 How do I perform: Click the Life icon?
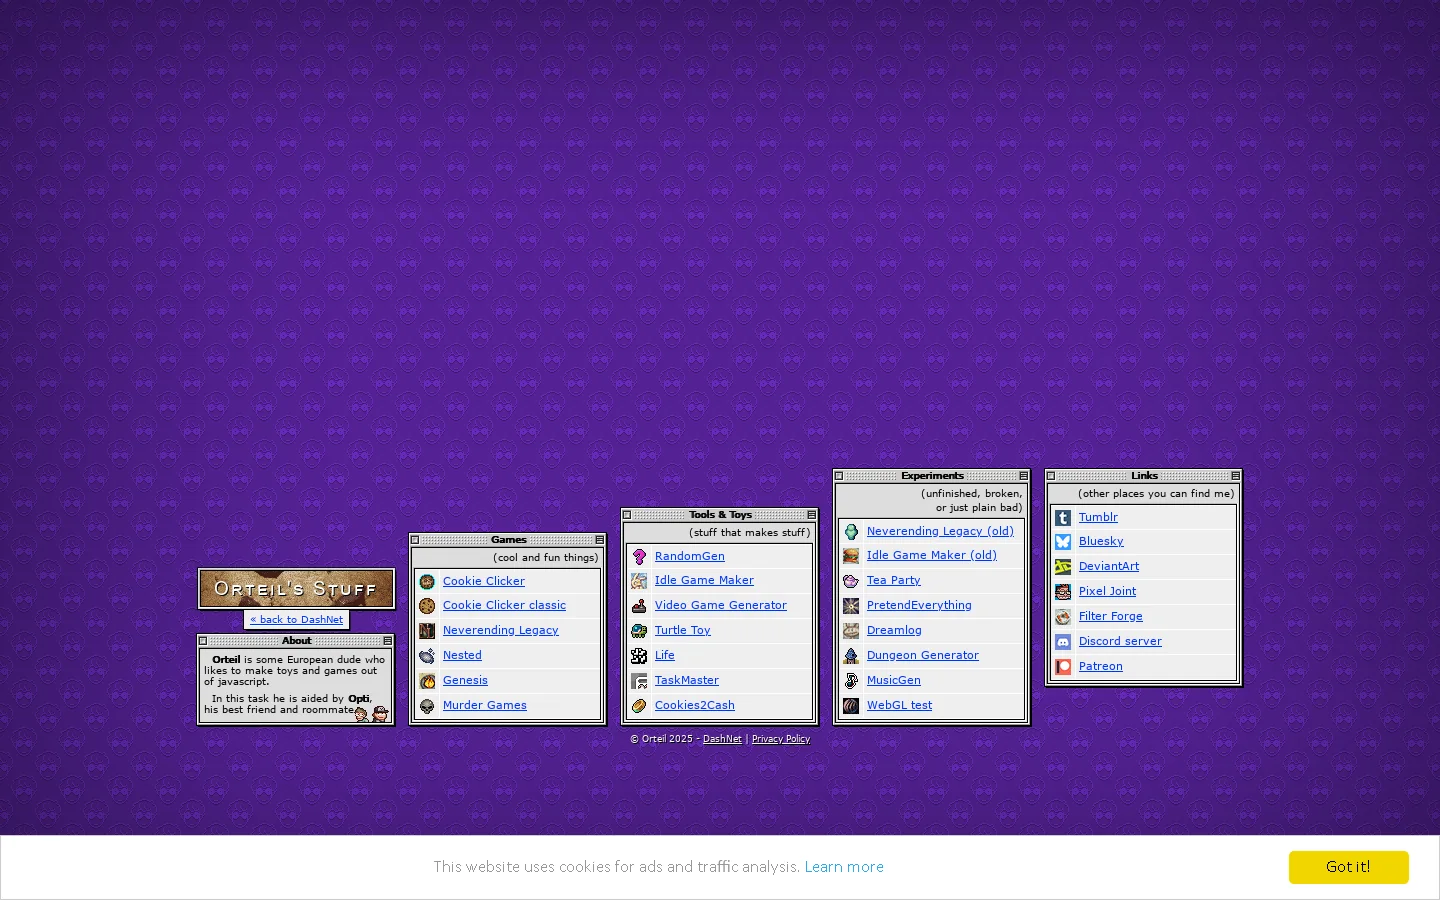click(x=639, y=656)
